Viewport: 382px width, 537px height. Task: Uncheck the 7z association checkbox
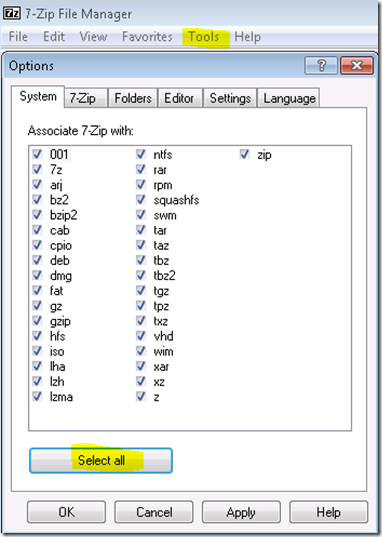click(37, 169)
